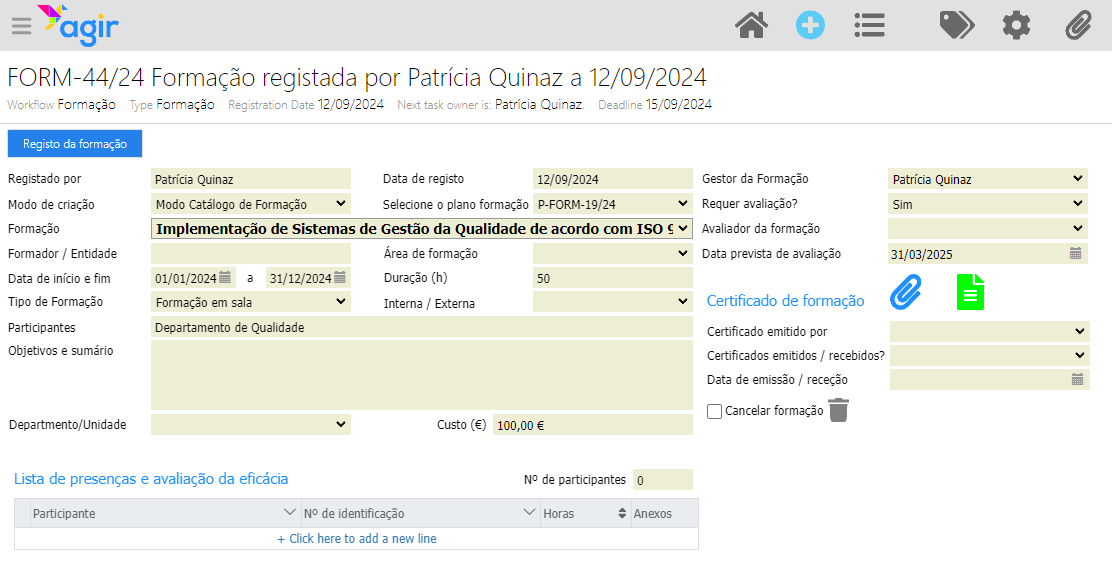Open Selecione o plano formação dropdown
The height and width of the screenshot is (585, 1112).
click(x=613, y=204)
